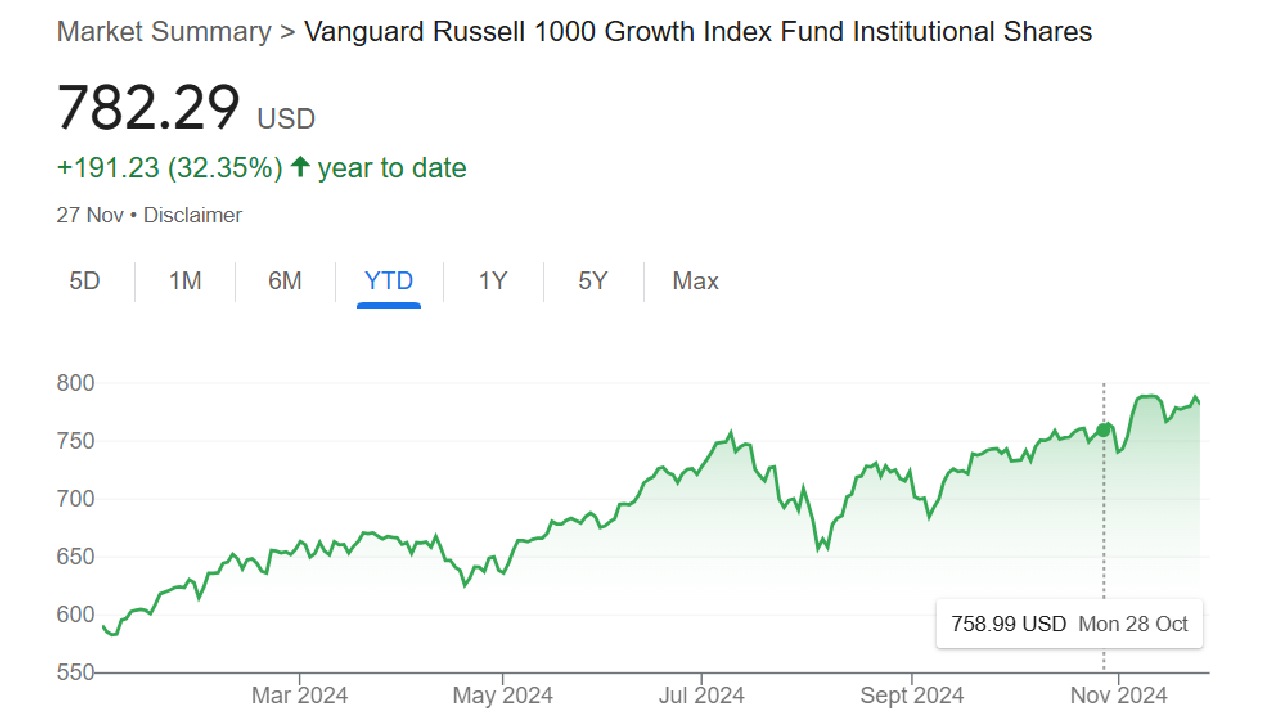This screenshot has width=1280, height=720.
Task: Click the 782.29 price value
Action: pyautogui.click(x=149, y=108)
